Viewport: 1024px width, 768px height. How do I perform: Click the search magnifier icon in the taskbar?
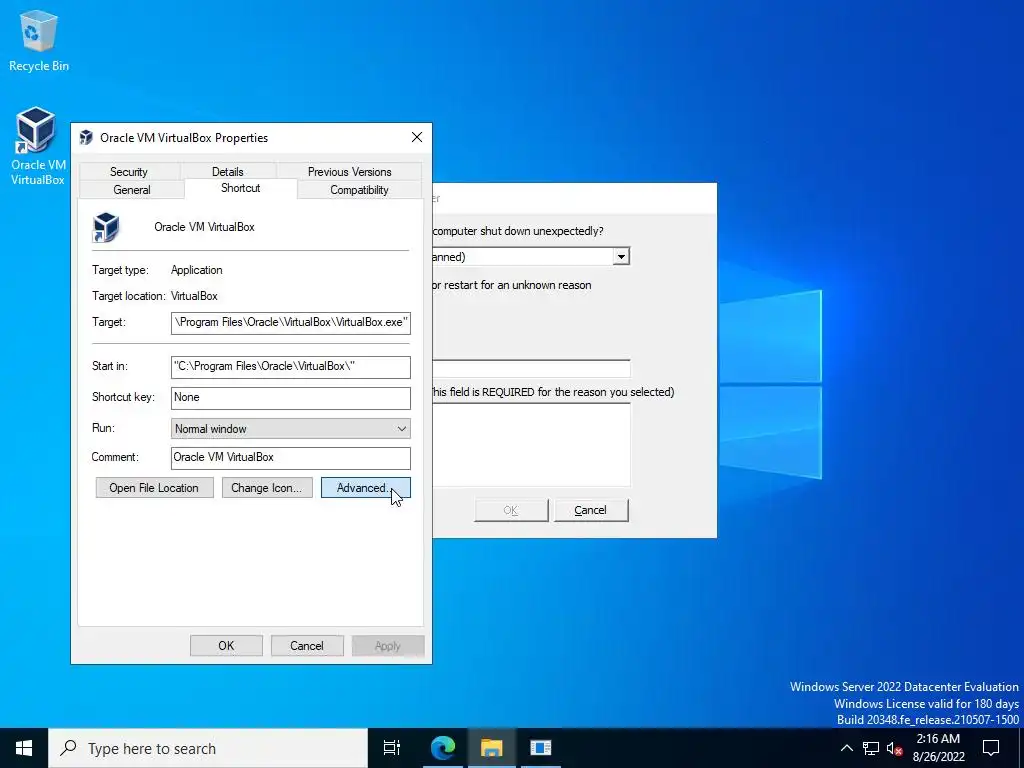coord(68,748)
